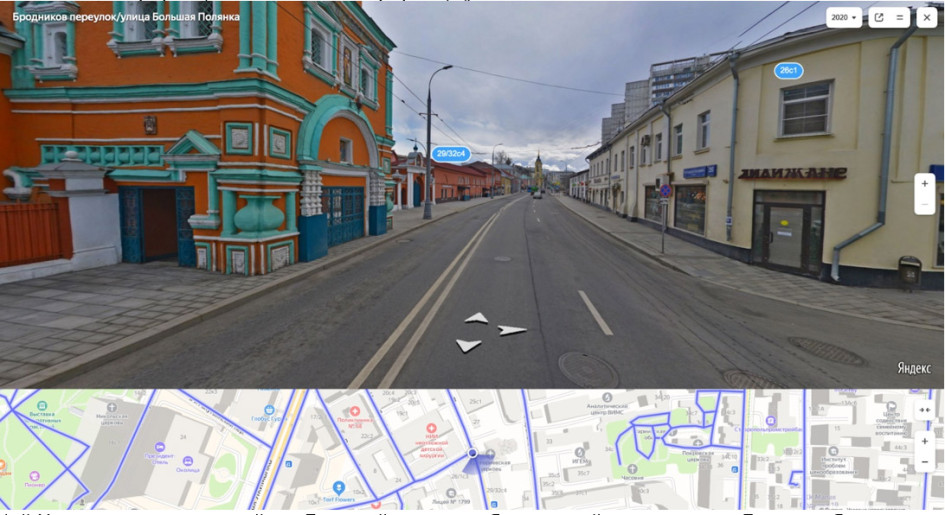Move along the right-pointing navigation arrow
This screenshot has height=515, width=945.
(x=511, y=330)
